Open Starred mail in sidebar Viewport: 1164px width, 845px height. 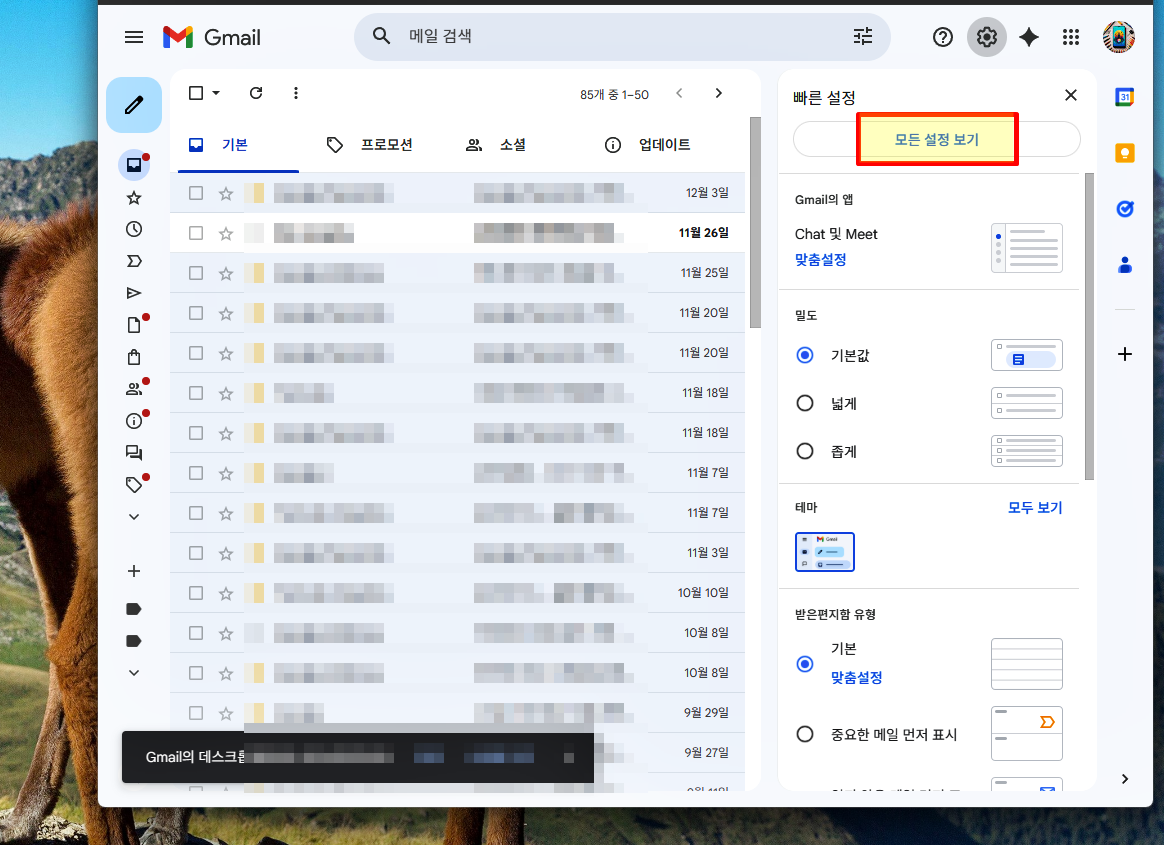(x=134, y=198)
